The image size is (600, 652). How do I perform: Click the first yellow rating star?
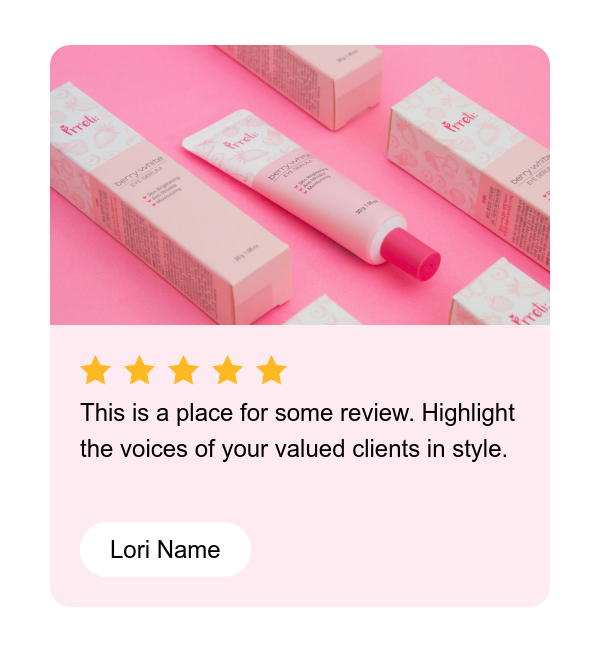95,370
